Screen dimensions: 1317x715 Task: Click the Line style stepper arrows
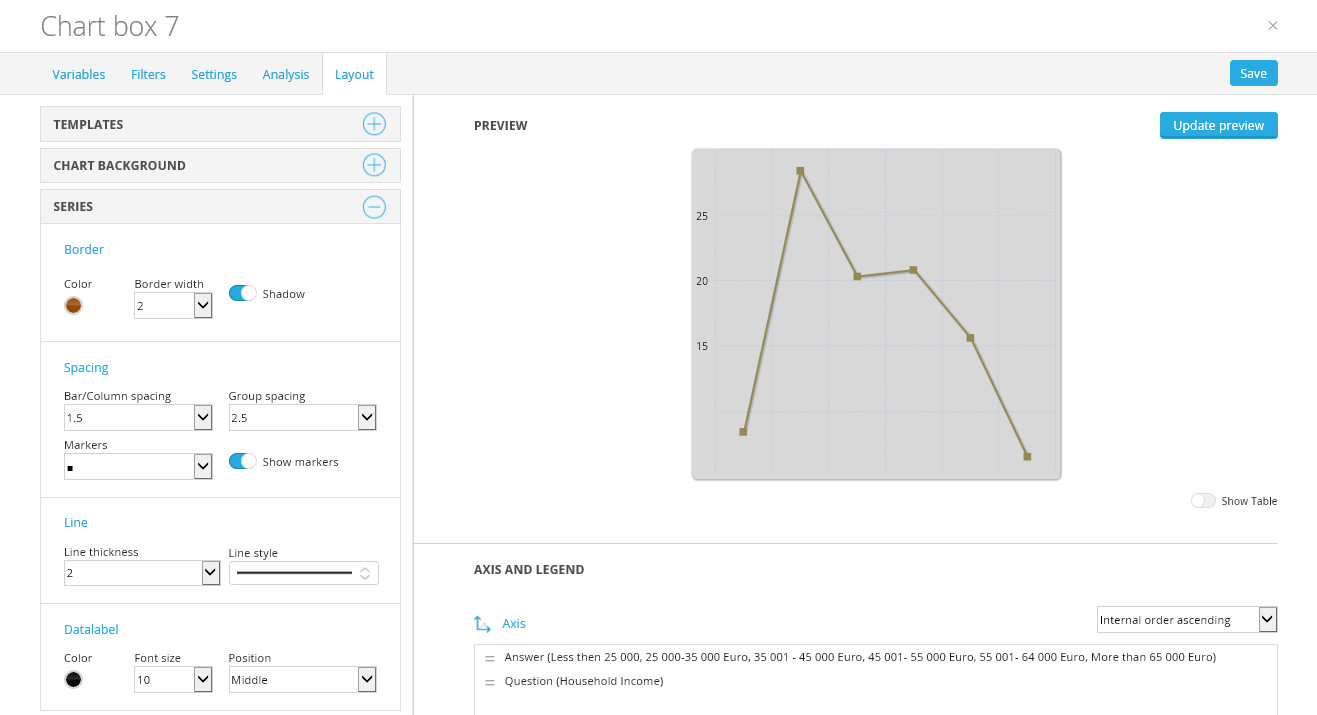click(366, 573)
